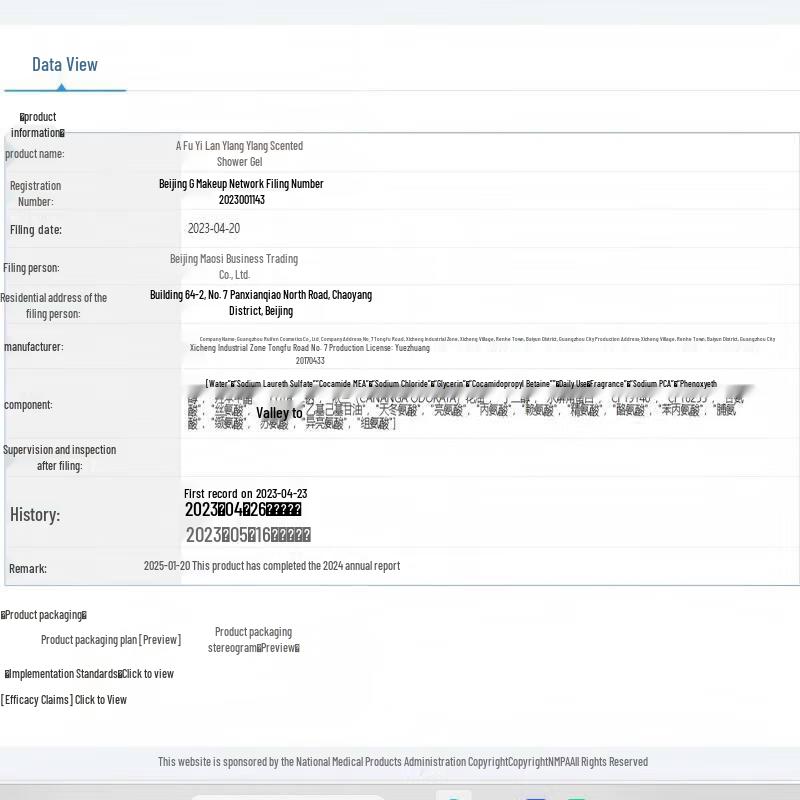Select the First record on 2023-04-23 entry

[x=245, y=493]
